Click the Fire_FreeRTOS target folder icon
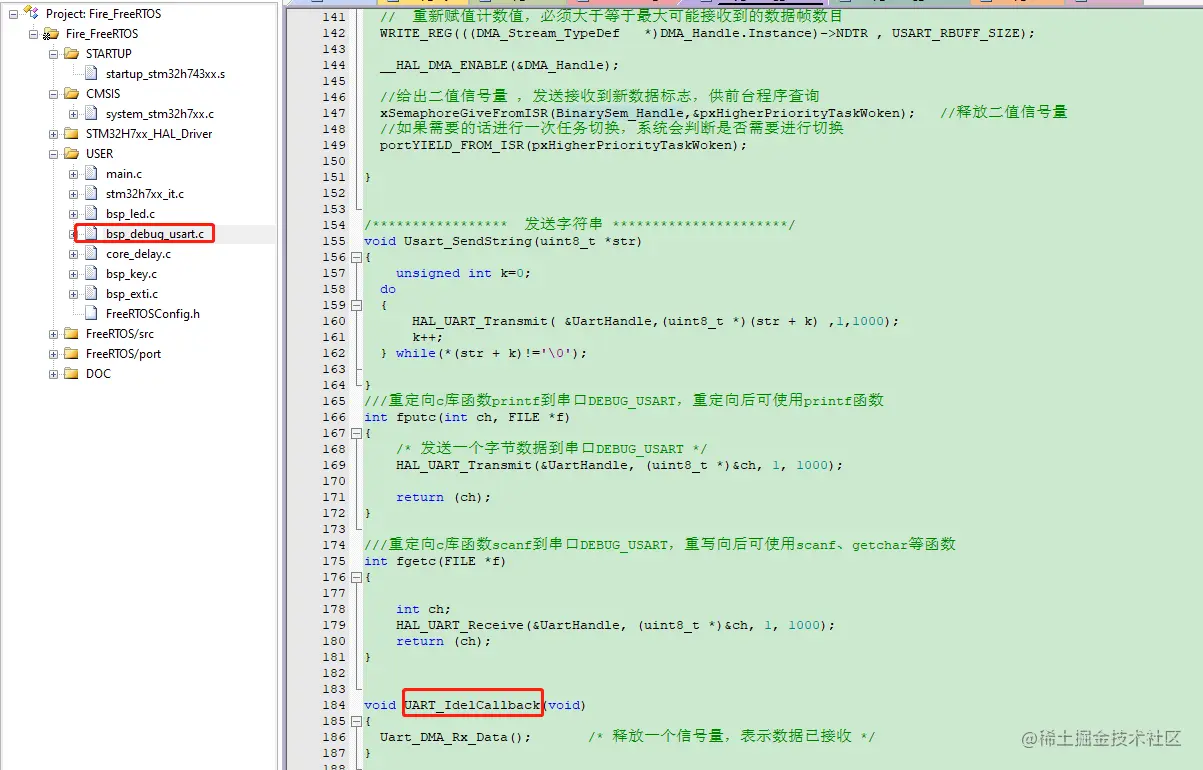1203x770 pixels. pos(52,33)
